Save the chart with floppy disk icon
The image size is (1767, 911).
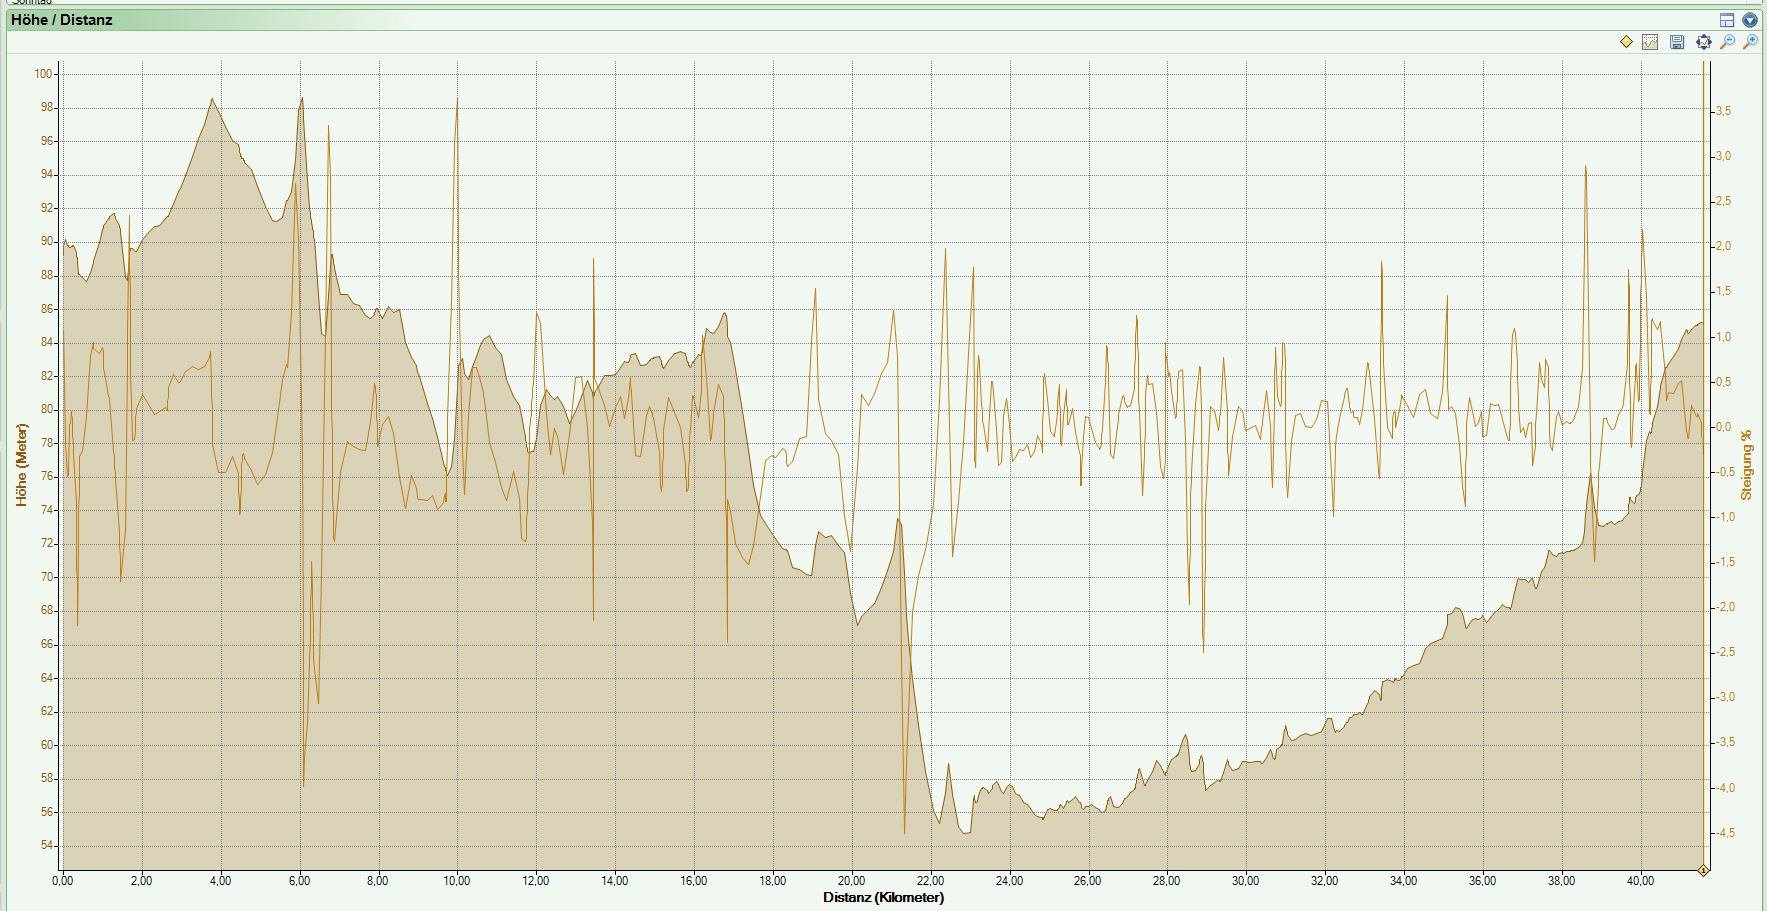click(x=1677, y=42)
